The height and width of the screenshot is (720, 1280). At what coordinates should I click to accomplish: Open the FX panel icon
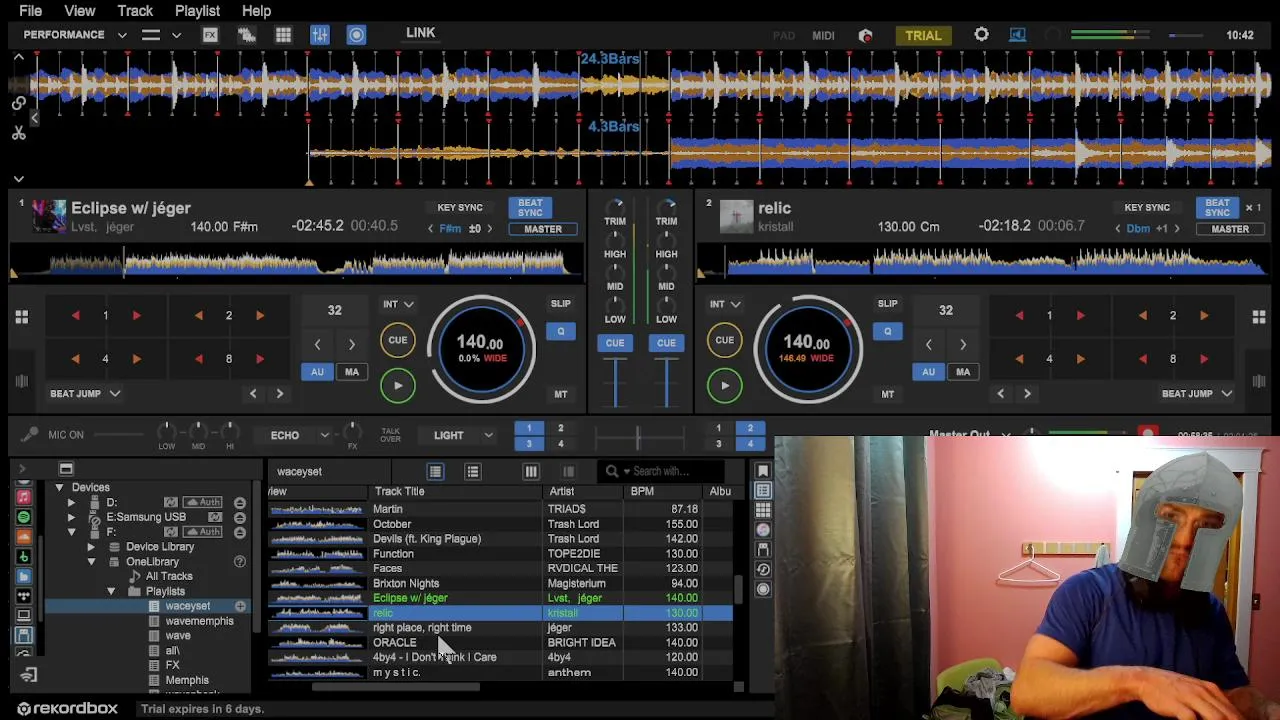[210, 35]
